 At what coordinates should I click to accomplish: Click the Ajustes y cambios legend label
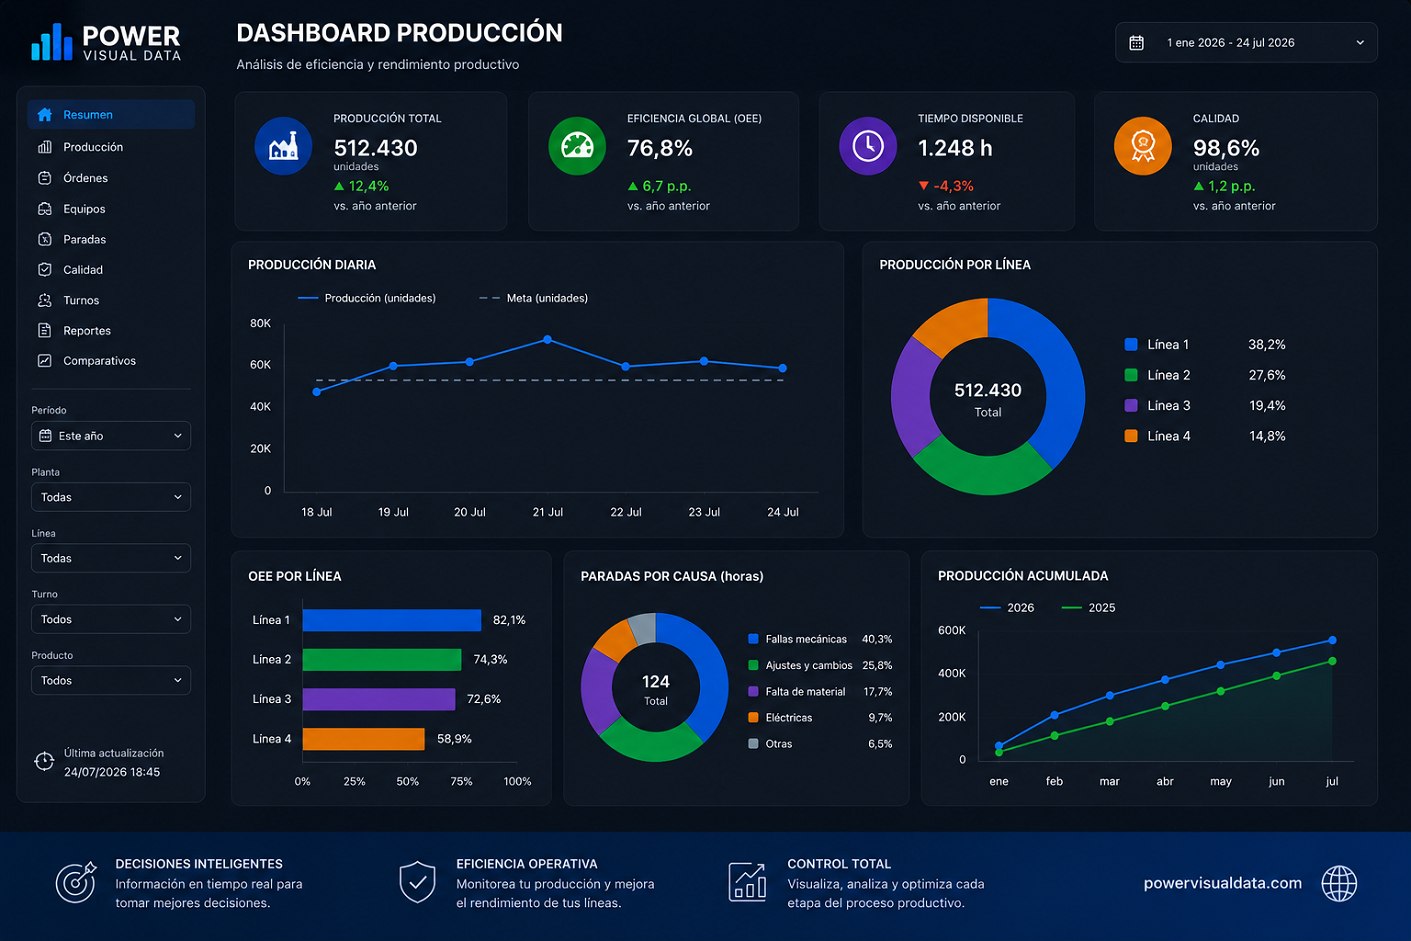(x=809, y=666)
